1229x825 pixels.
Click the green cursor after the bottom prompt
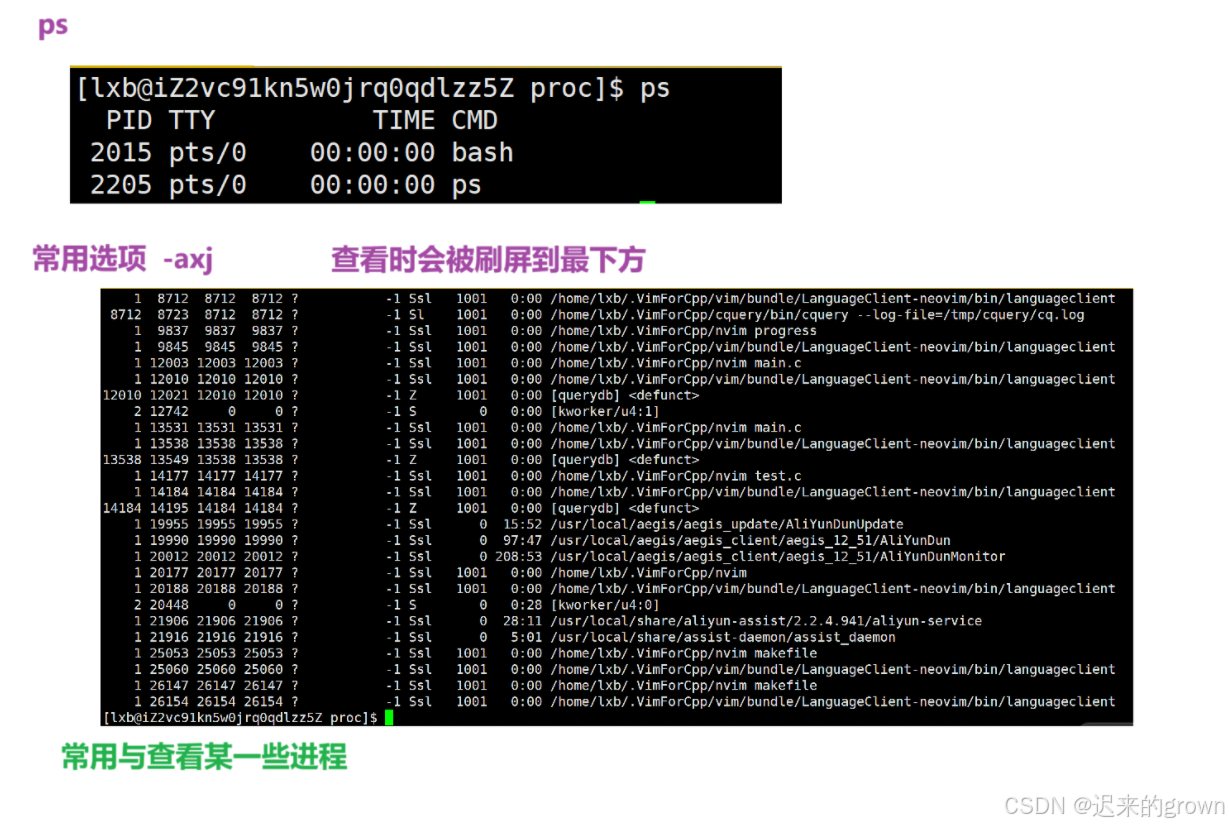pyautogui.click(x=389, y=718)
